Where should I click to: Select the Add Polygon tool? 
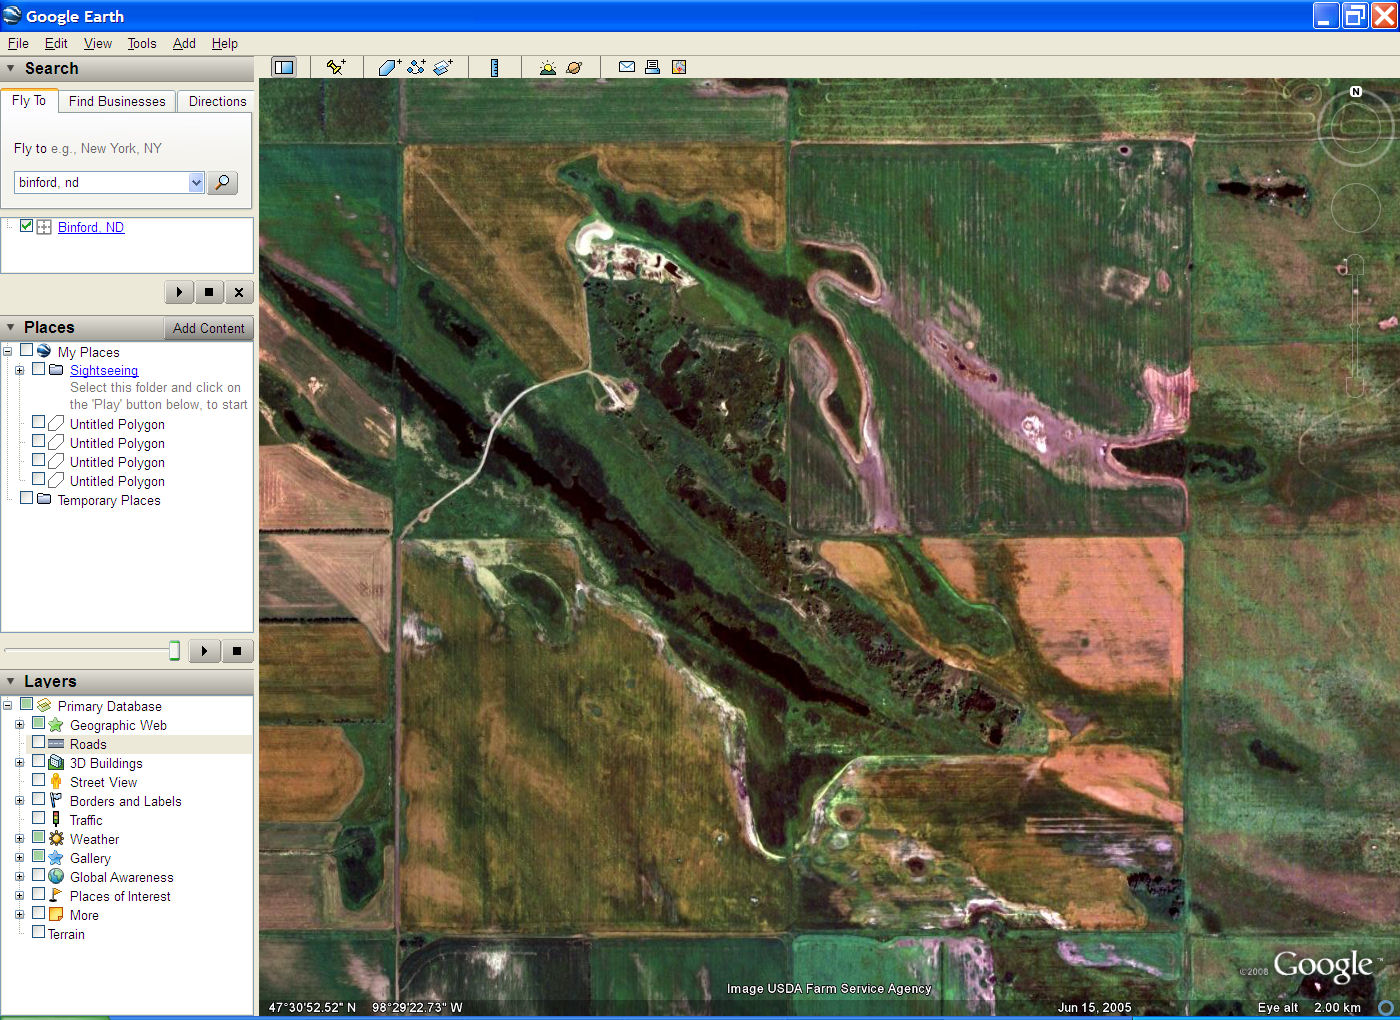389,67
